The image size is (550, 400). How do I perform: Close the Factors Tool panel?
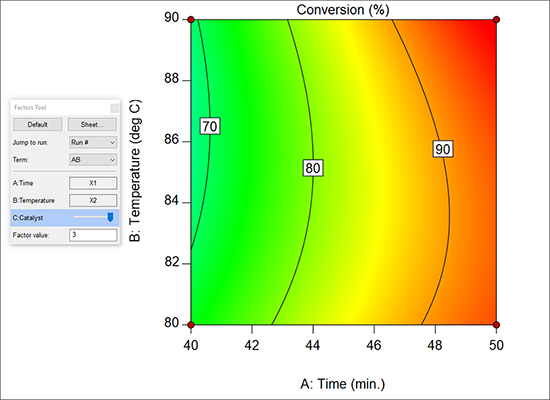pos(114,108)
